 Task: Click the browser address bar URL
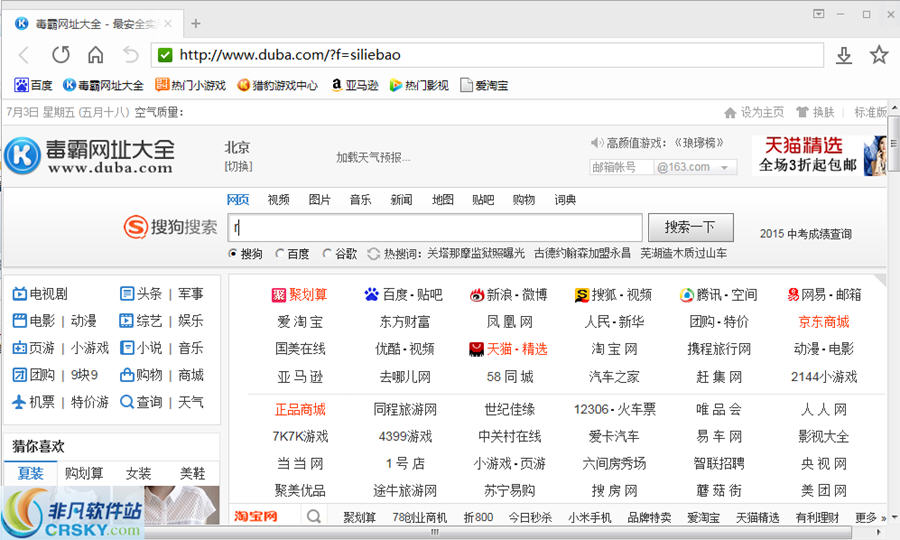pos(488,55)
